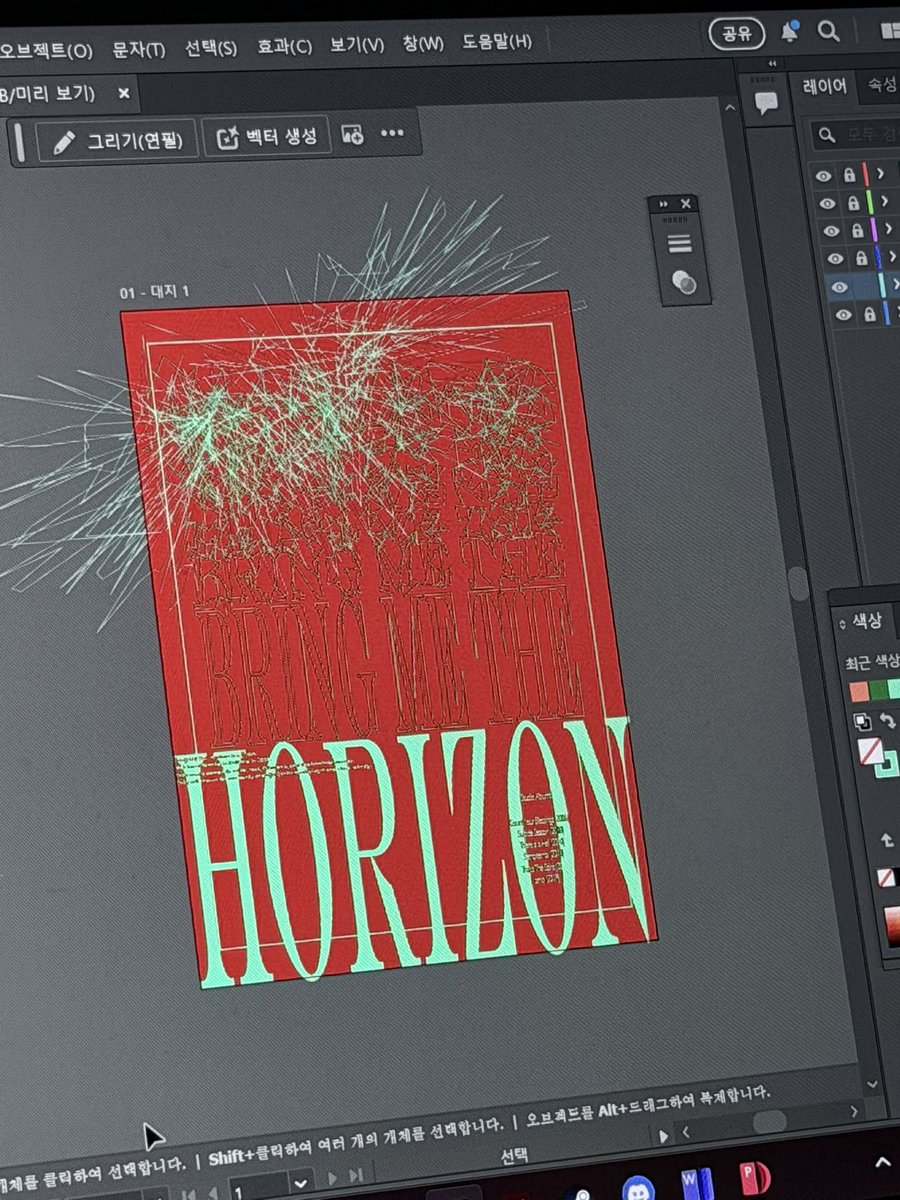Click the overlapping circles icon in floating panel
900x1200 pixels.
coord(685,284)
